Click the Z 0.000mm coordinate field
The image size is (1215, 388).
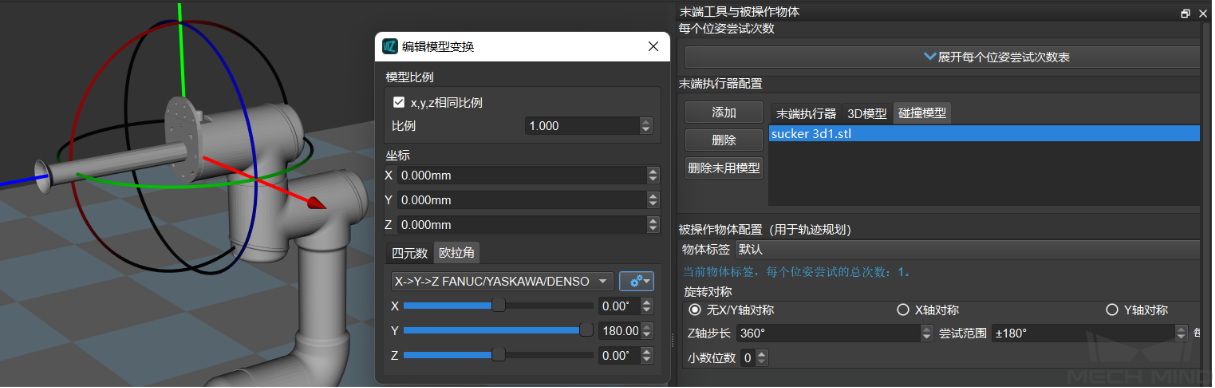(x=521, y=225)
